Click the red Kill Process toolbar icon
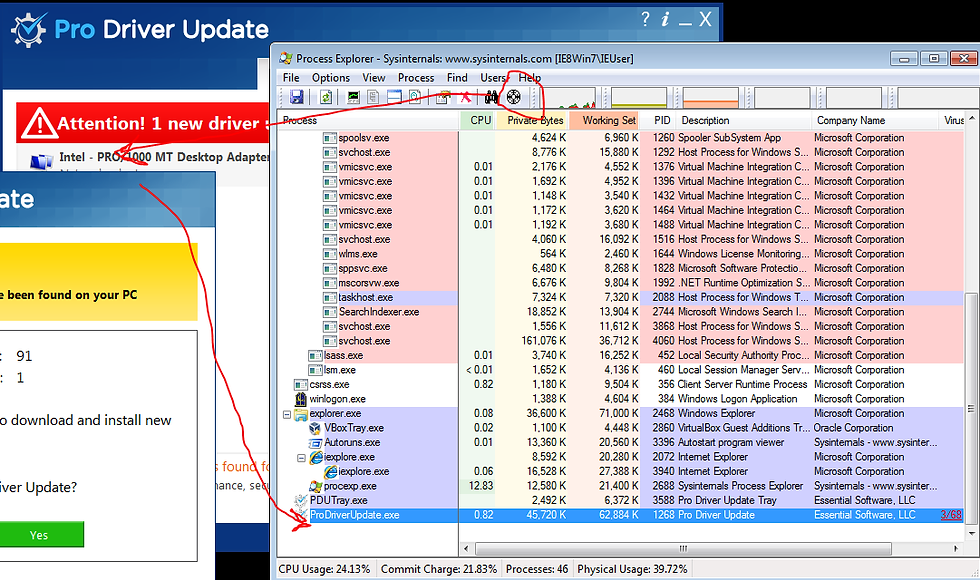Image resolution: width=980 pixels, height=580 pixels. pos(466,97)
